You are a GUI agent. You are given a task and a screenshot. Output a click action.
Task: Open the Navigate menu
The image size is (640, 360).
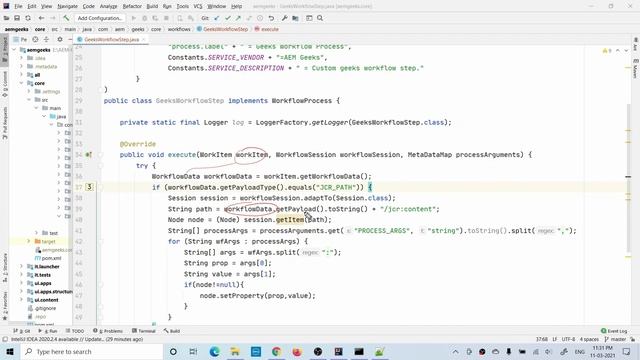pos(67,7)
